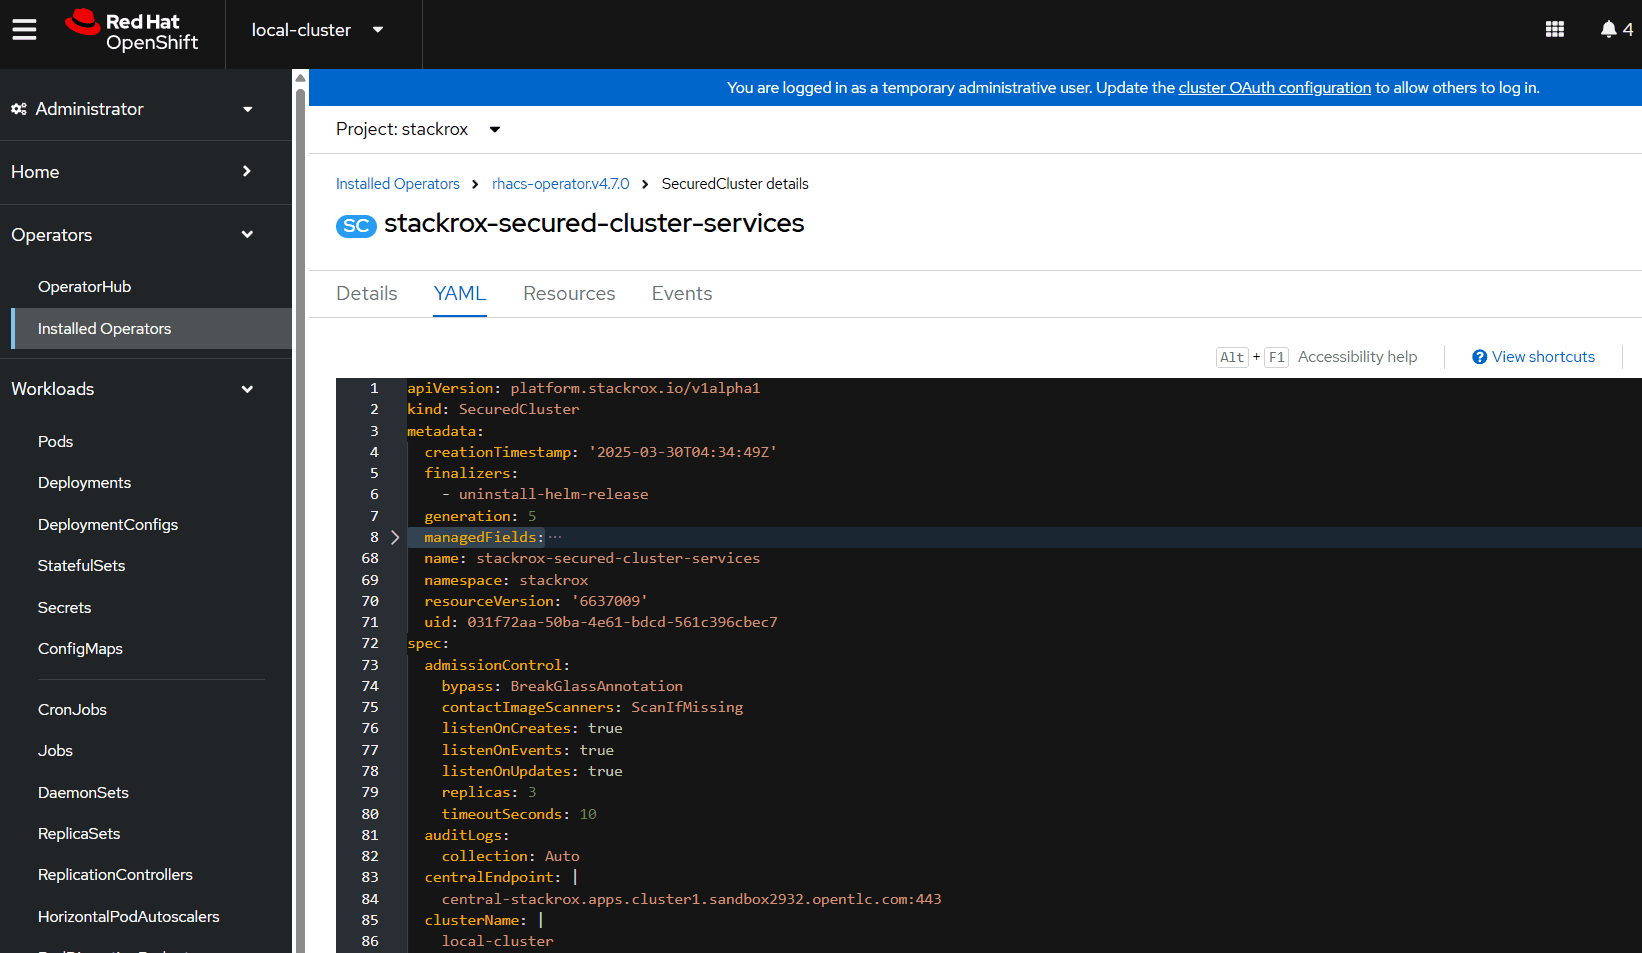Image resolution: width=1642 pixels, height=953 pixels.
Task: Collapse the Workloads navigation section
Action: point(132,389)
